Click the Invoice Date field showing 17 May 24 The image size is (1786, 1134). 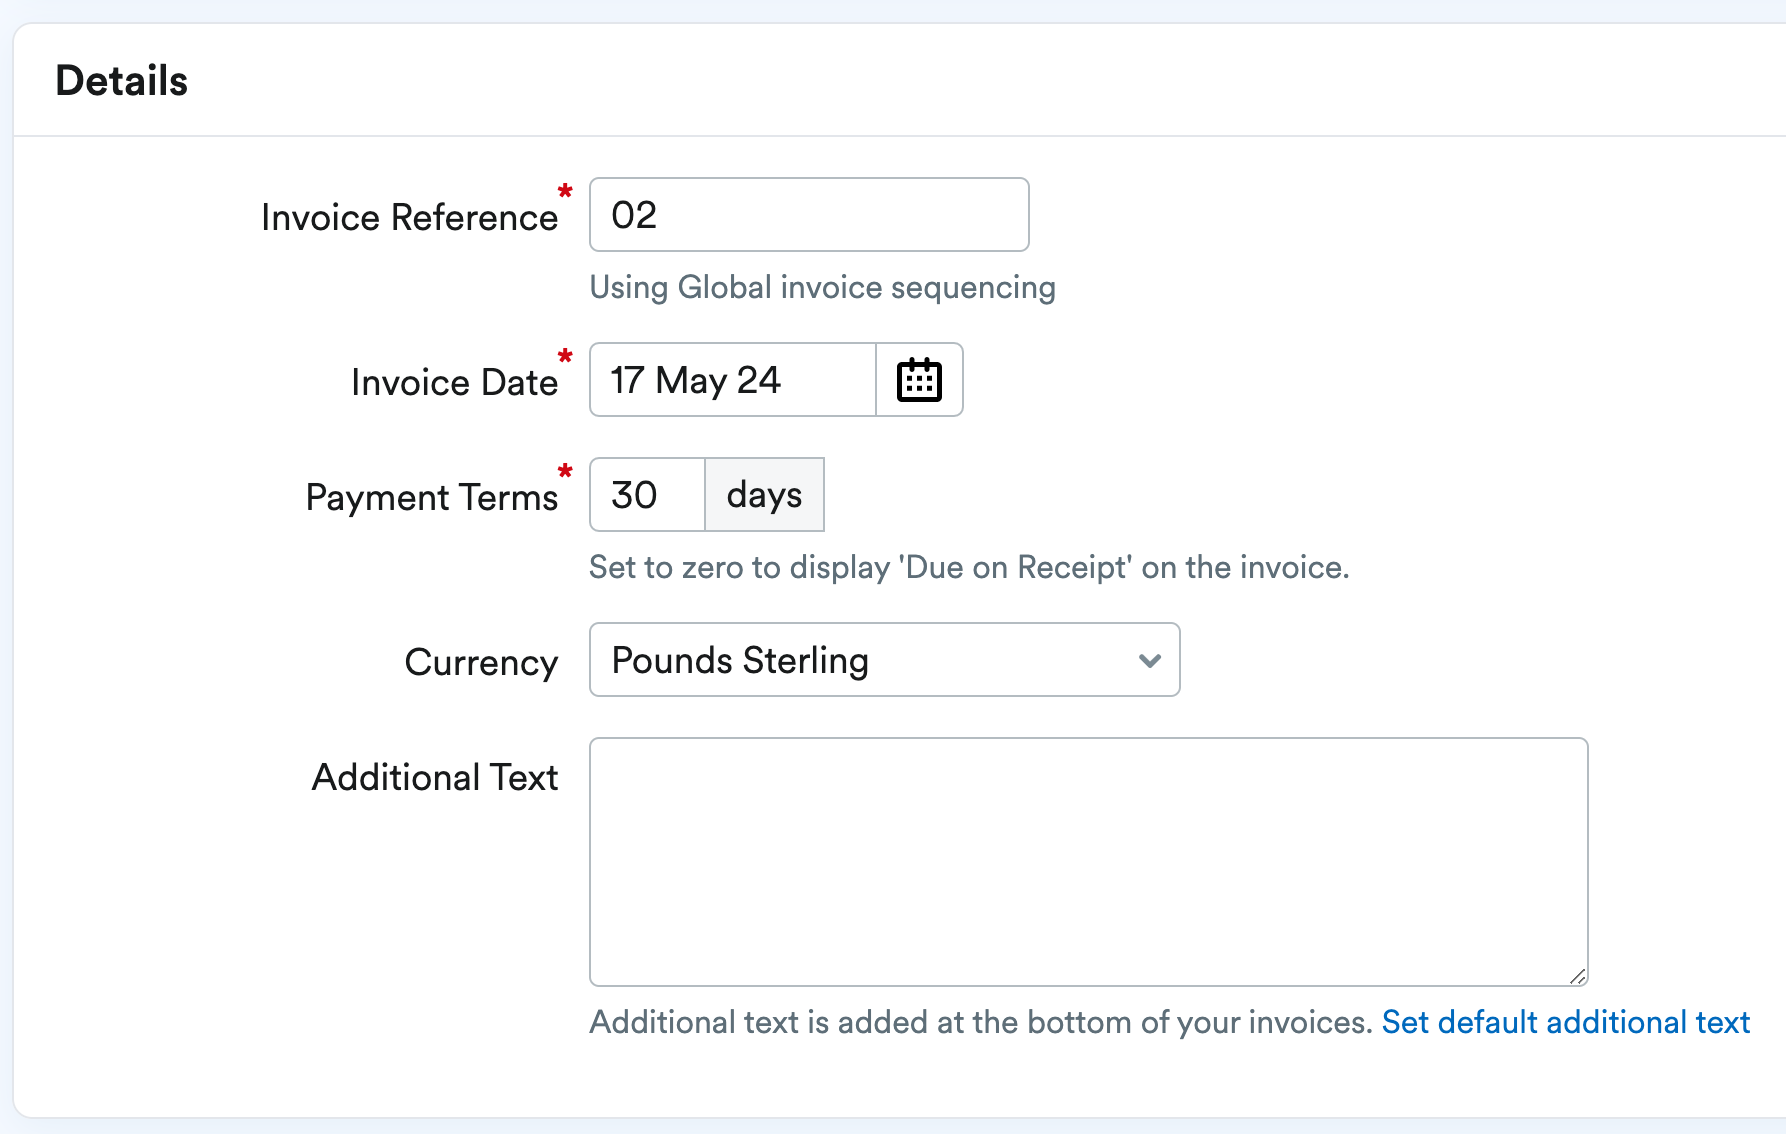coord(733,380)
